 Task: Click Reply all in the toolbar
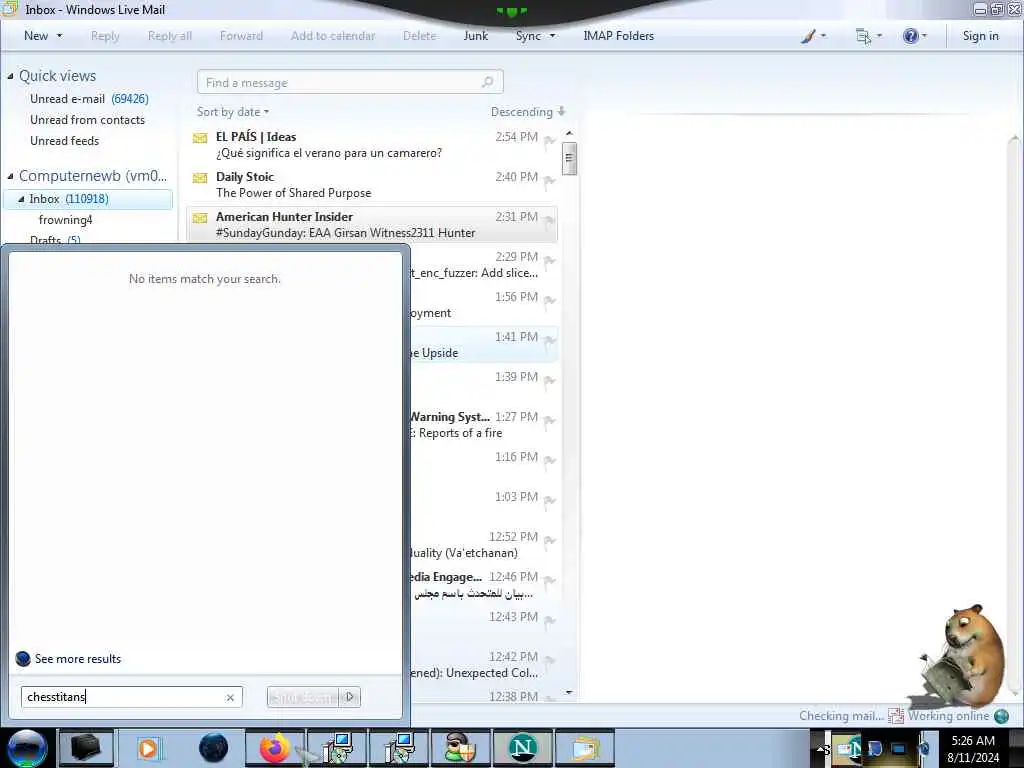coord(170,36)
